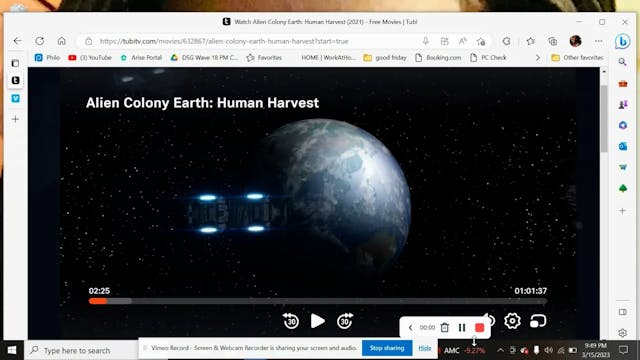Open sidebar Shopping icon
The height and width of the screenshot is (360, 640).
click(623, 167)
